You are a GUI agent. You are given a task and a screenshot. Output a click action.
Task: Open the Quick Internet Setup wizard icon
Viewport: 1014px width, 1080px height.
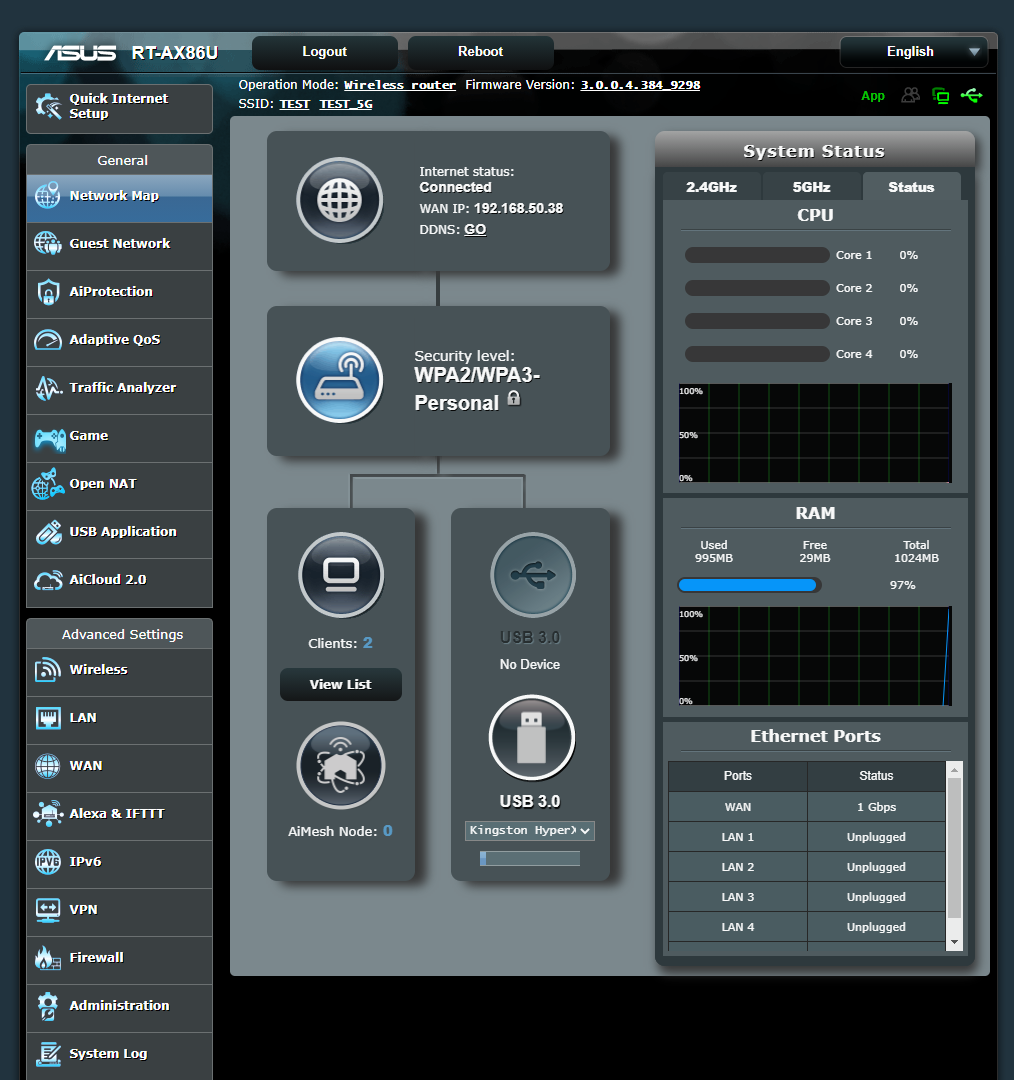[46, 105]
